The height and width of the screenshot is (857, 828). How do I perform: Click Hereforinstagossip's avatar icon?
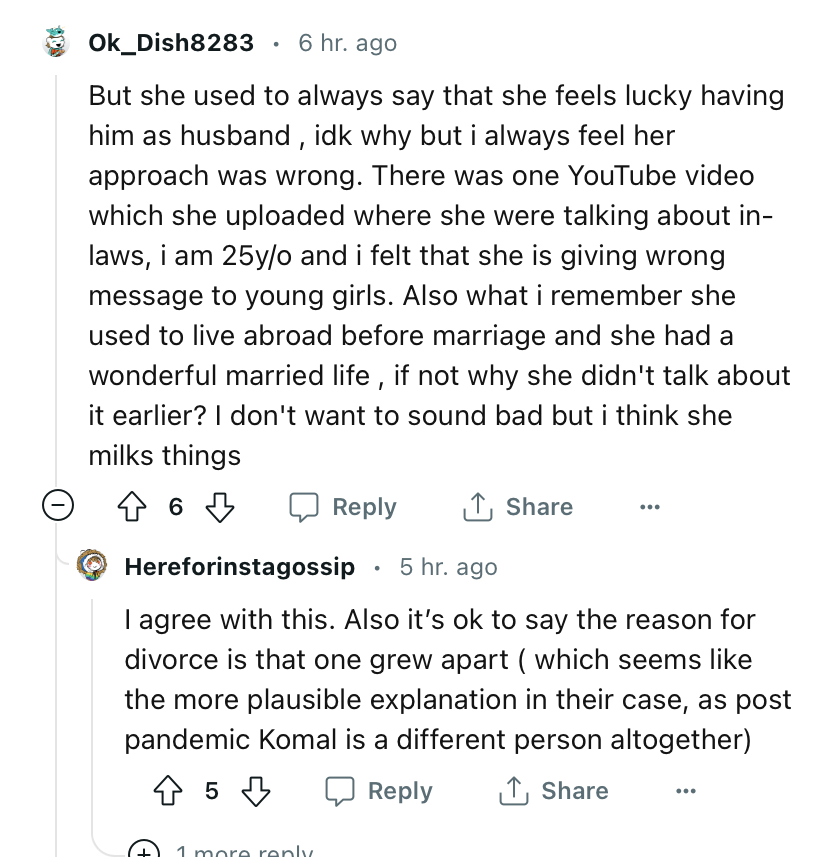pyautogui.click(x=93, y=567)
